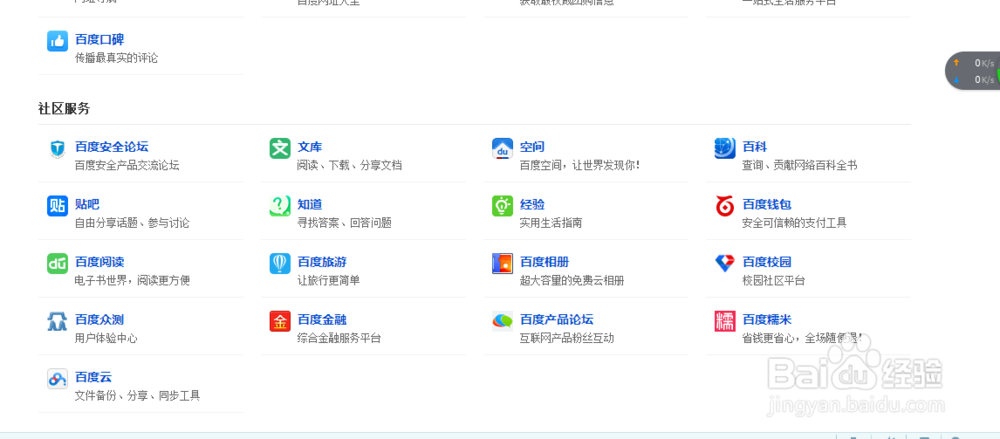Viewport: 1000px width, 439px height.
Task: Click the 百度安全论坛 shield icon
Action: point(57,149)
